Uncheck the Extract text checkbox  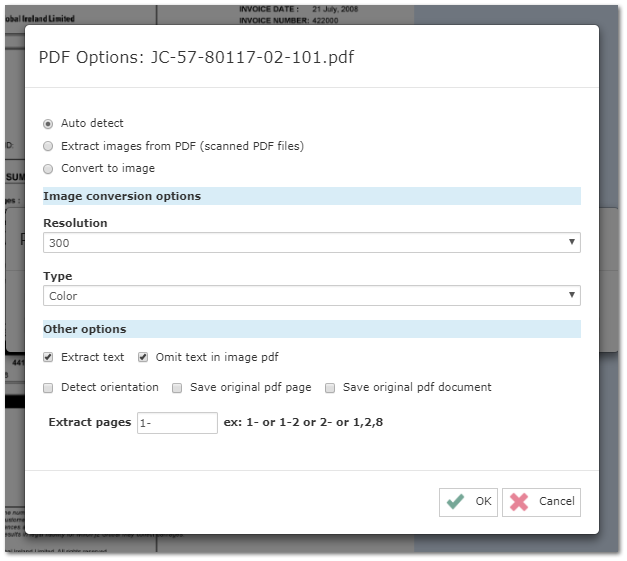(x=48, y=357)
